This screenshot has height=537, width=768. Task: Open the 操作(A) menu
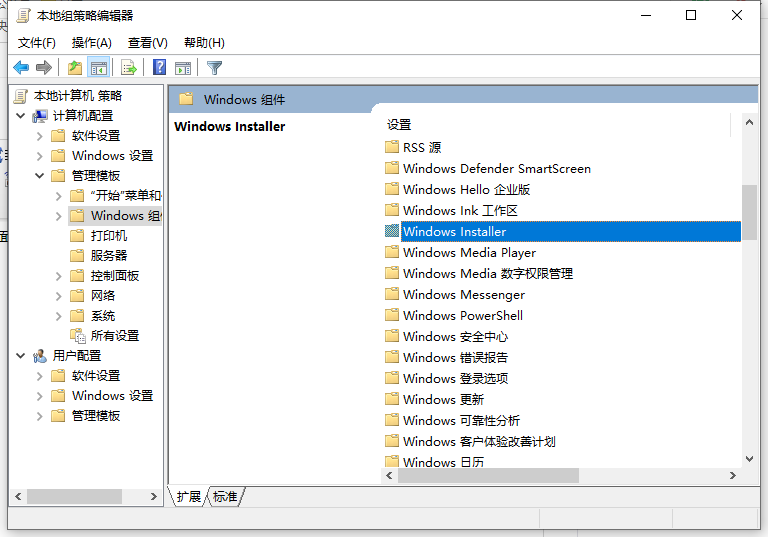(x=92, y=43)
